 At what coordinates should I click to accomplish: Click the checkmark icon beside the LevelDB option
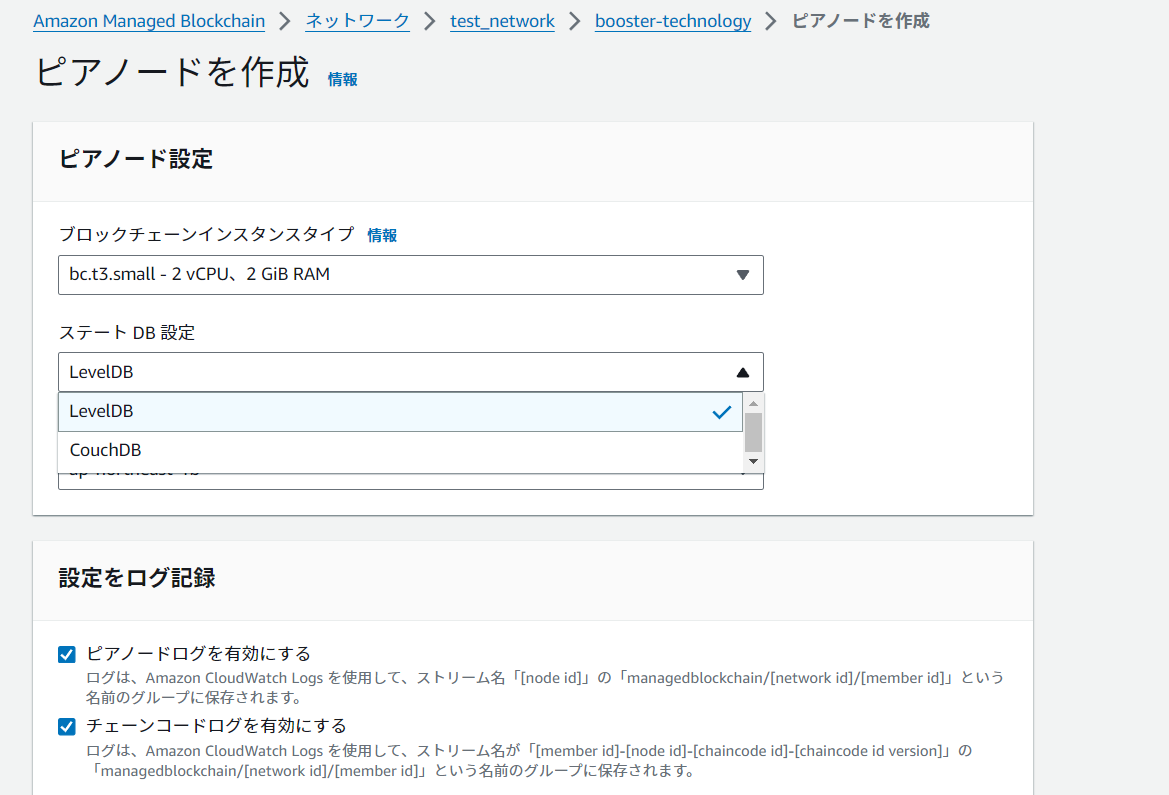click(x=722, y=412)
